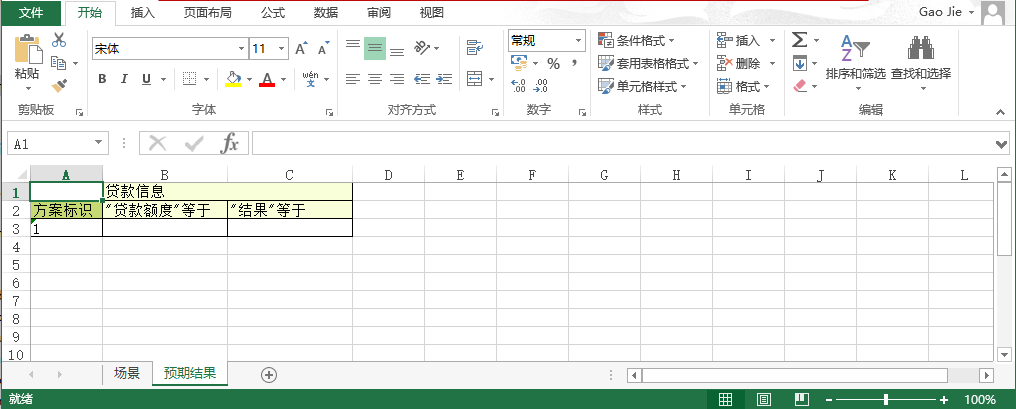The image size is (1016, 409).
Task: Open Find and Select binoculars
Action: point(920,59)
